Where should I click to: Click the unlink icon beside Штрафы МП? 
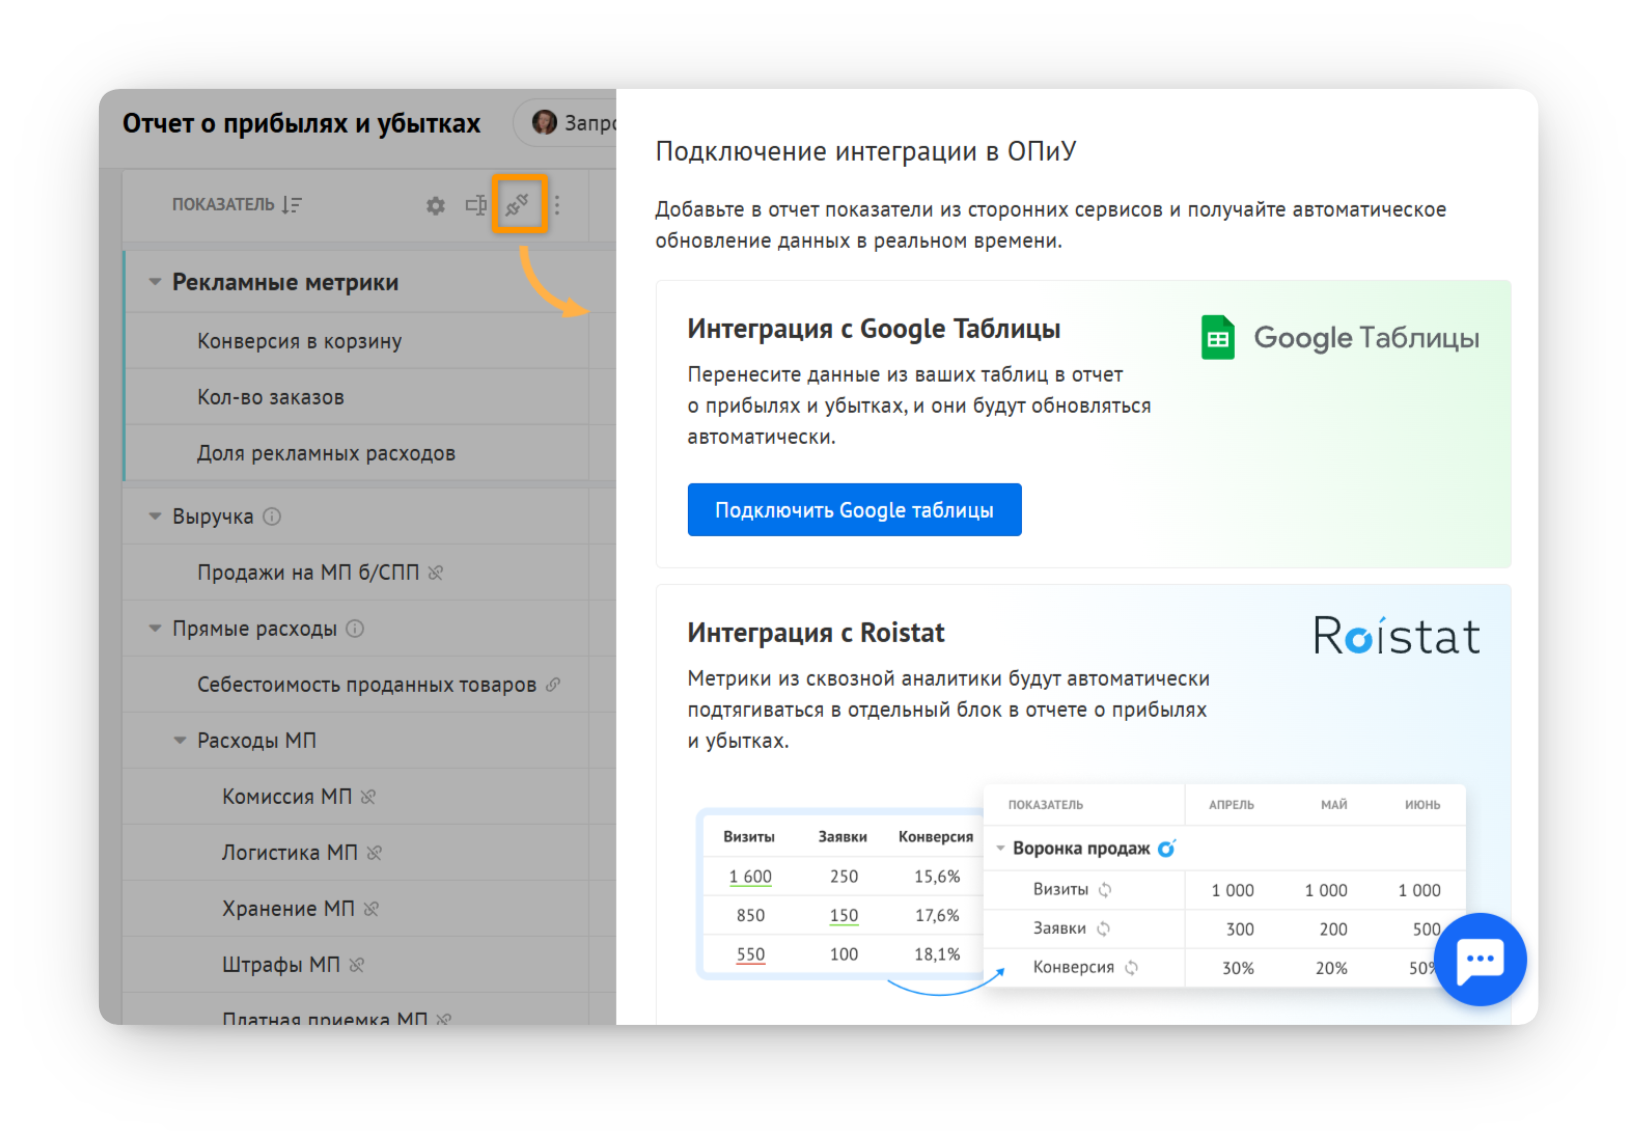357,965
